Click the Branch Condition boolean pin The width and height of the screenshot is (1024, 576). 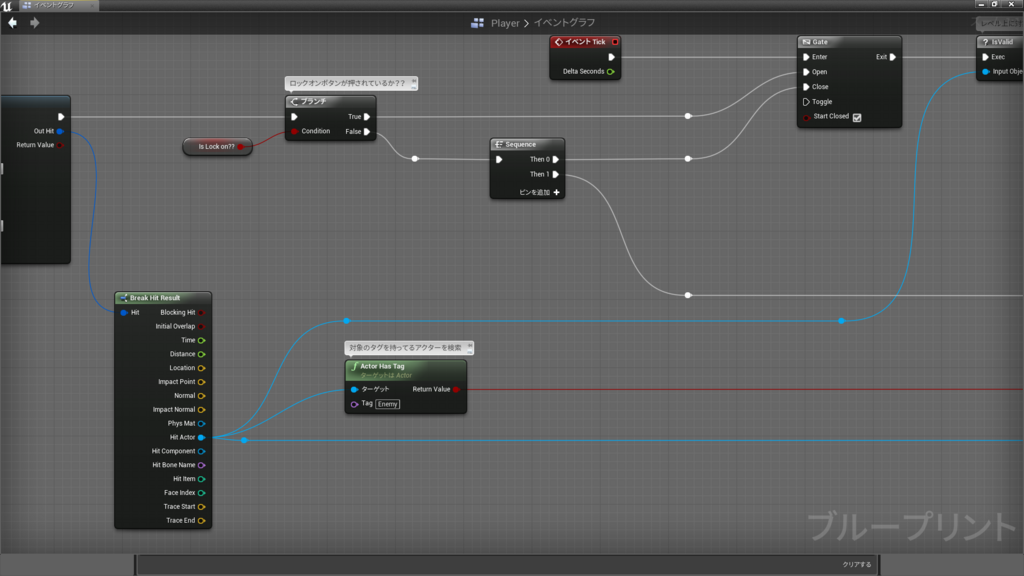(295, 131)
